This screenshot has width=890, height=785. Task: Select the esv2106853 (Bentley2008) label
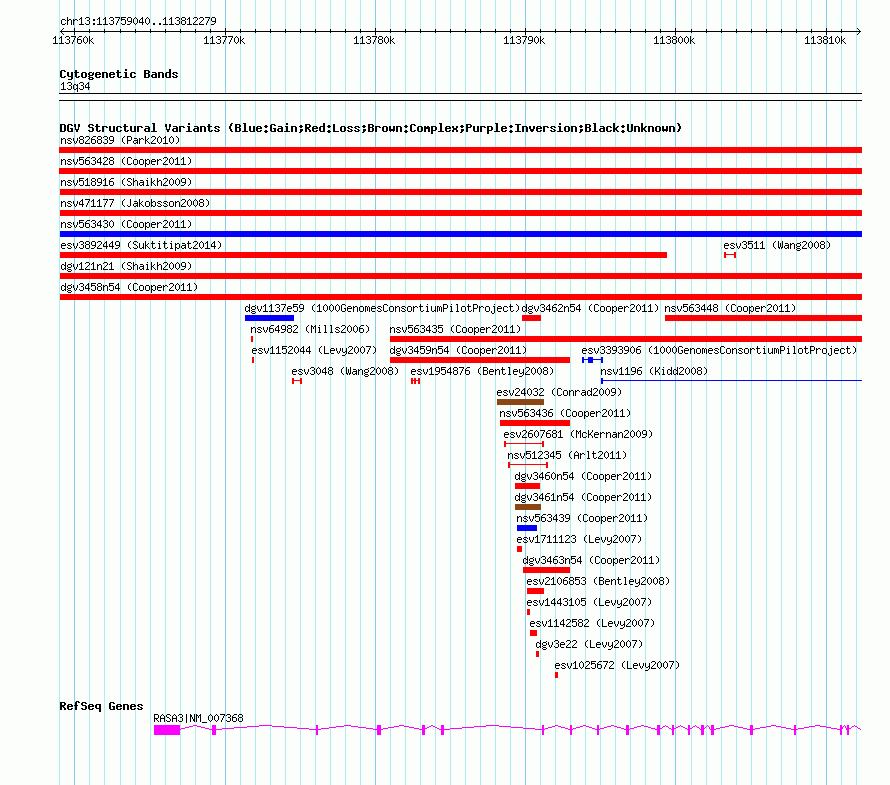pyautogui.click(x=598, y=581)
